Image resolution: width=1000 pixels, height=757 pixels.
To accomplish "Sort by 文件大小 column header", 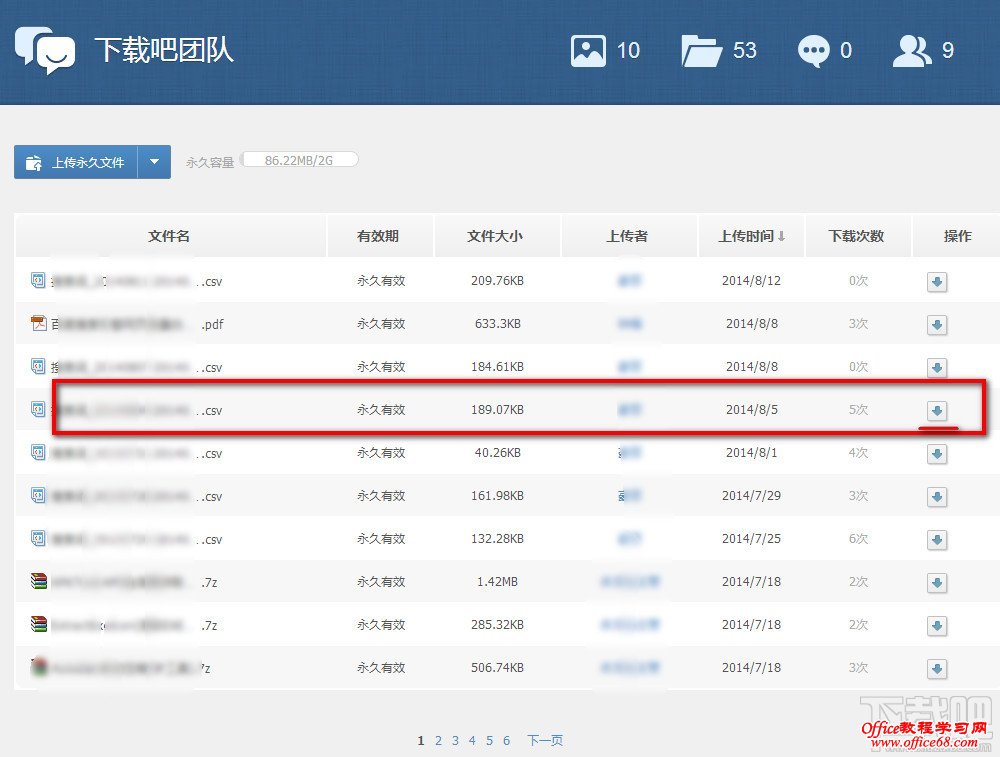I will click(495, 236).
